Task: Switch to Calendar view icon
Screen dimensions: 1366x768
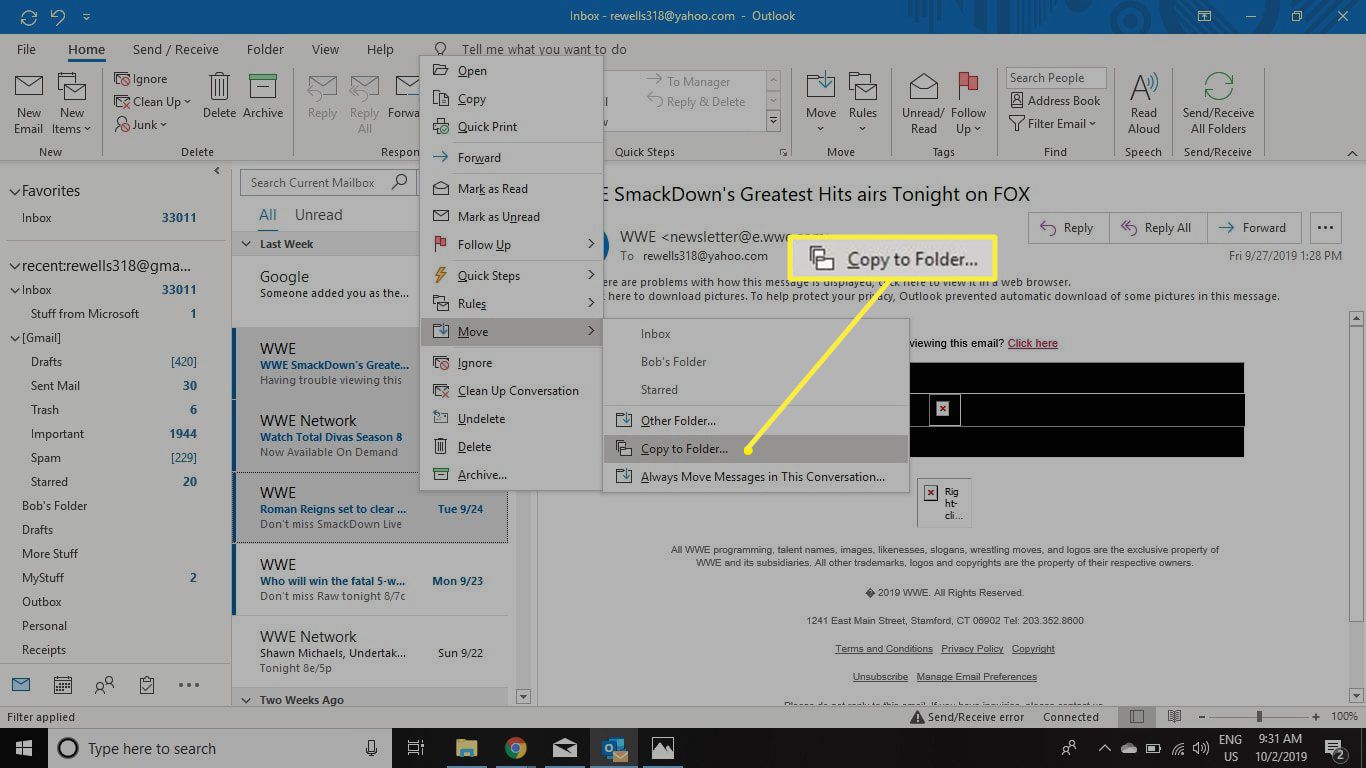Action: tap(62, 685)
